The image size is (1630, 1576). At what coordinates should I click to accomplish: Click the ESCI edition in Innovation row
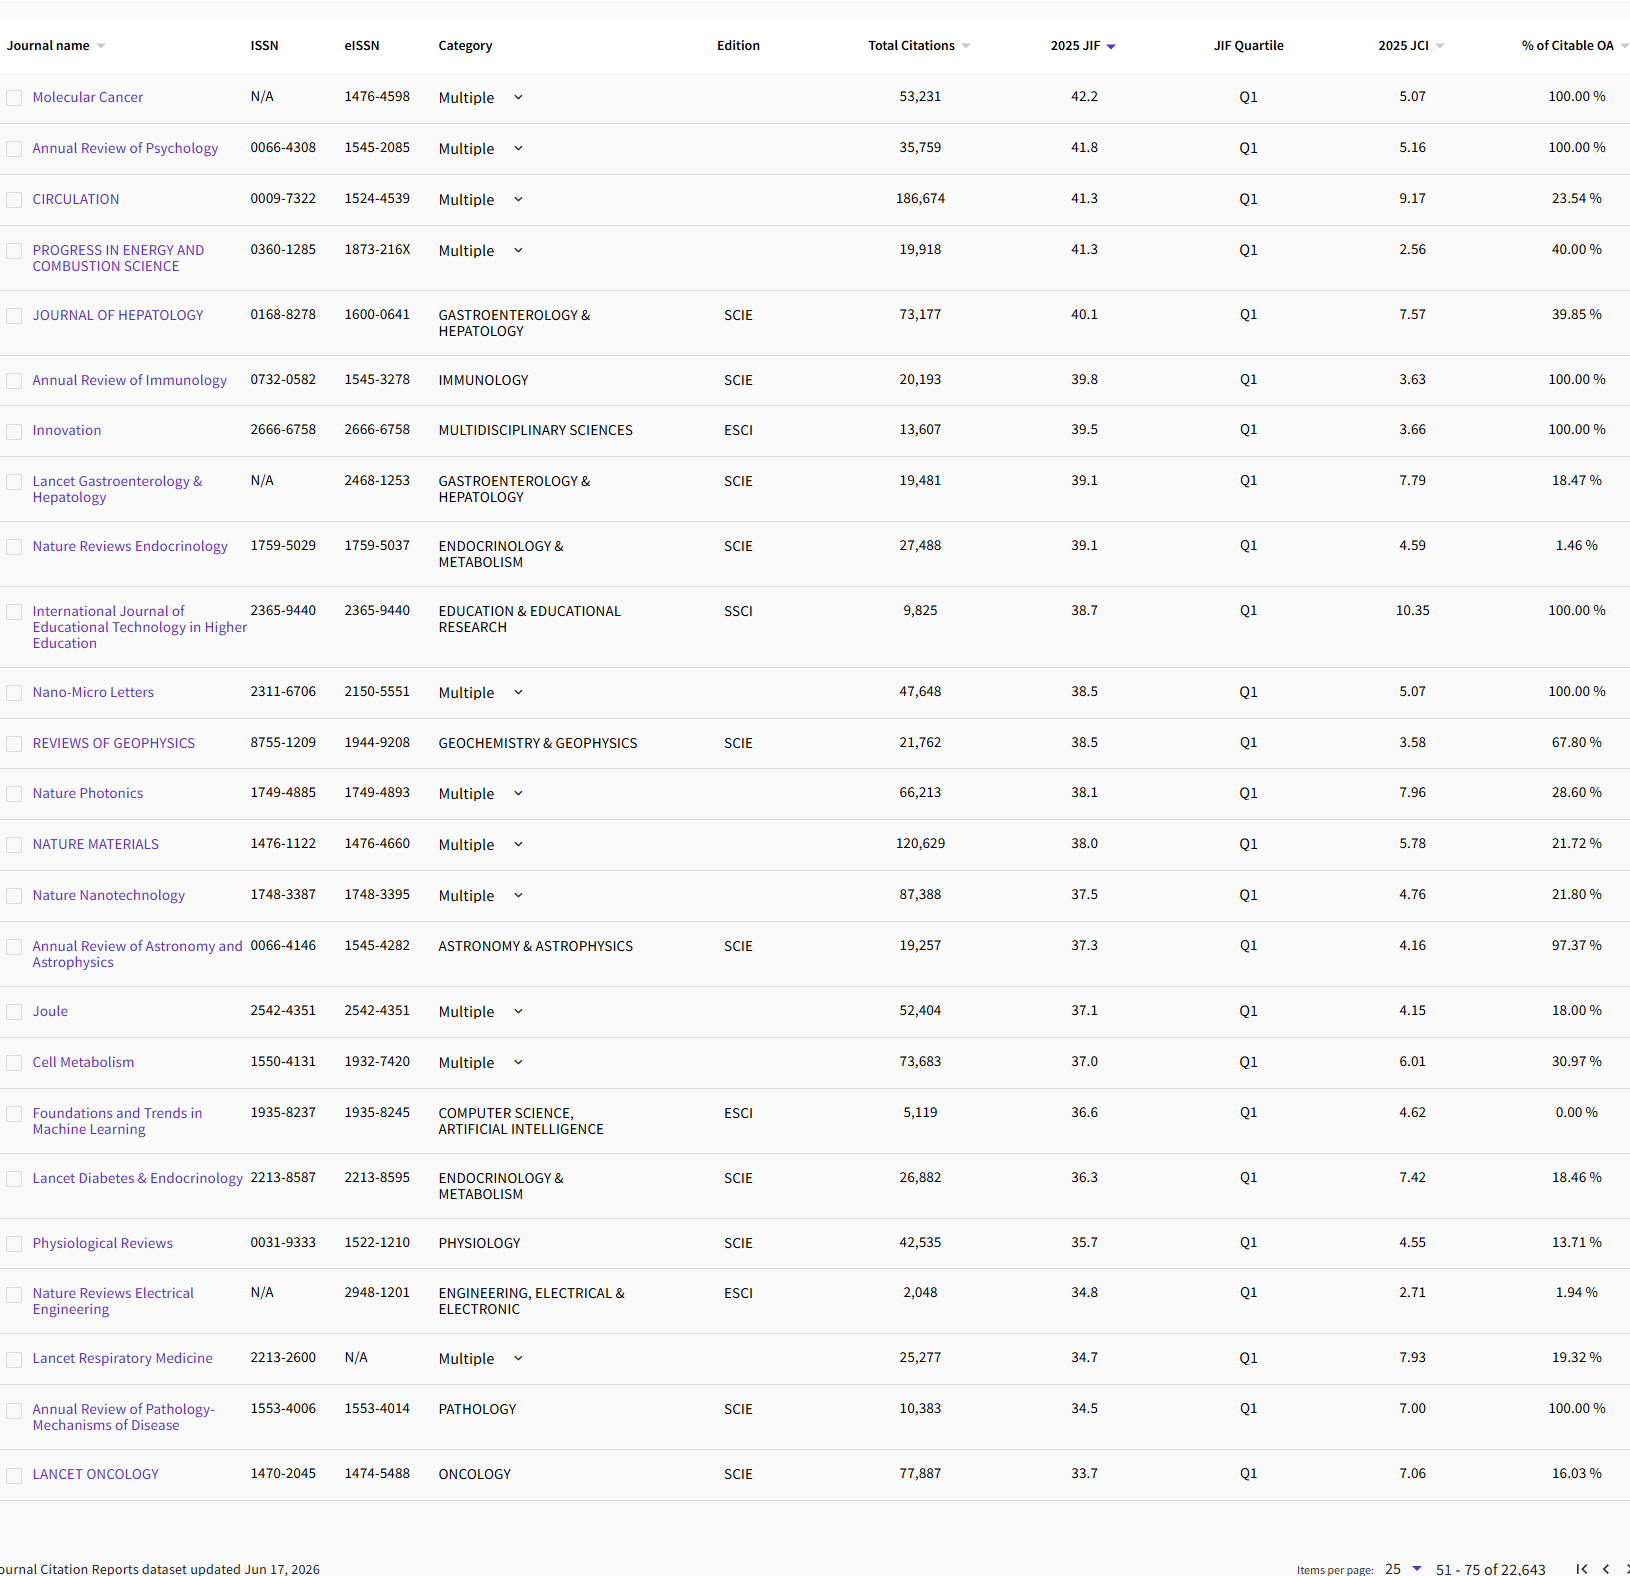point(738,431)
